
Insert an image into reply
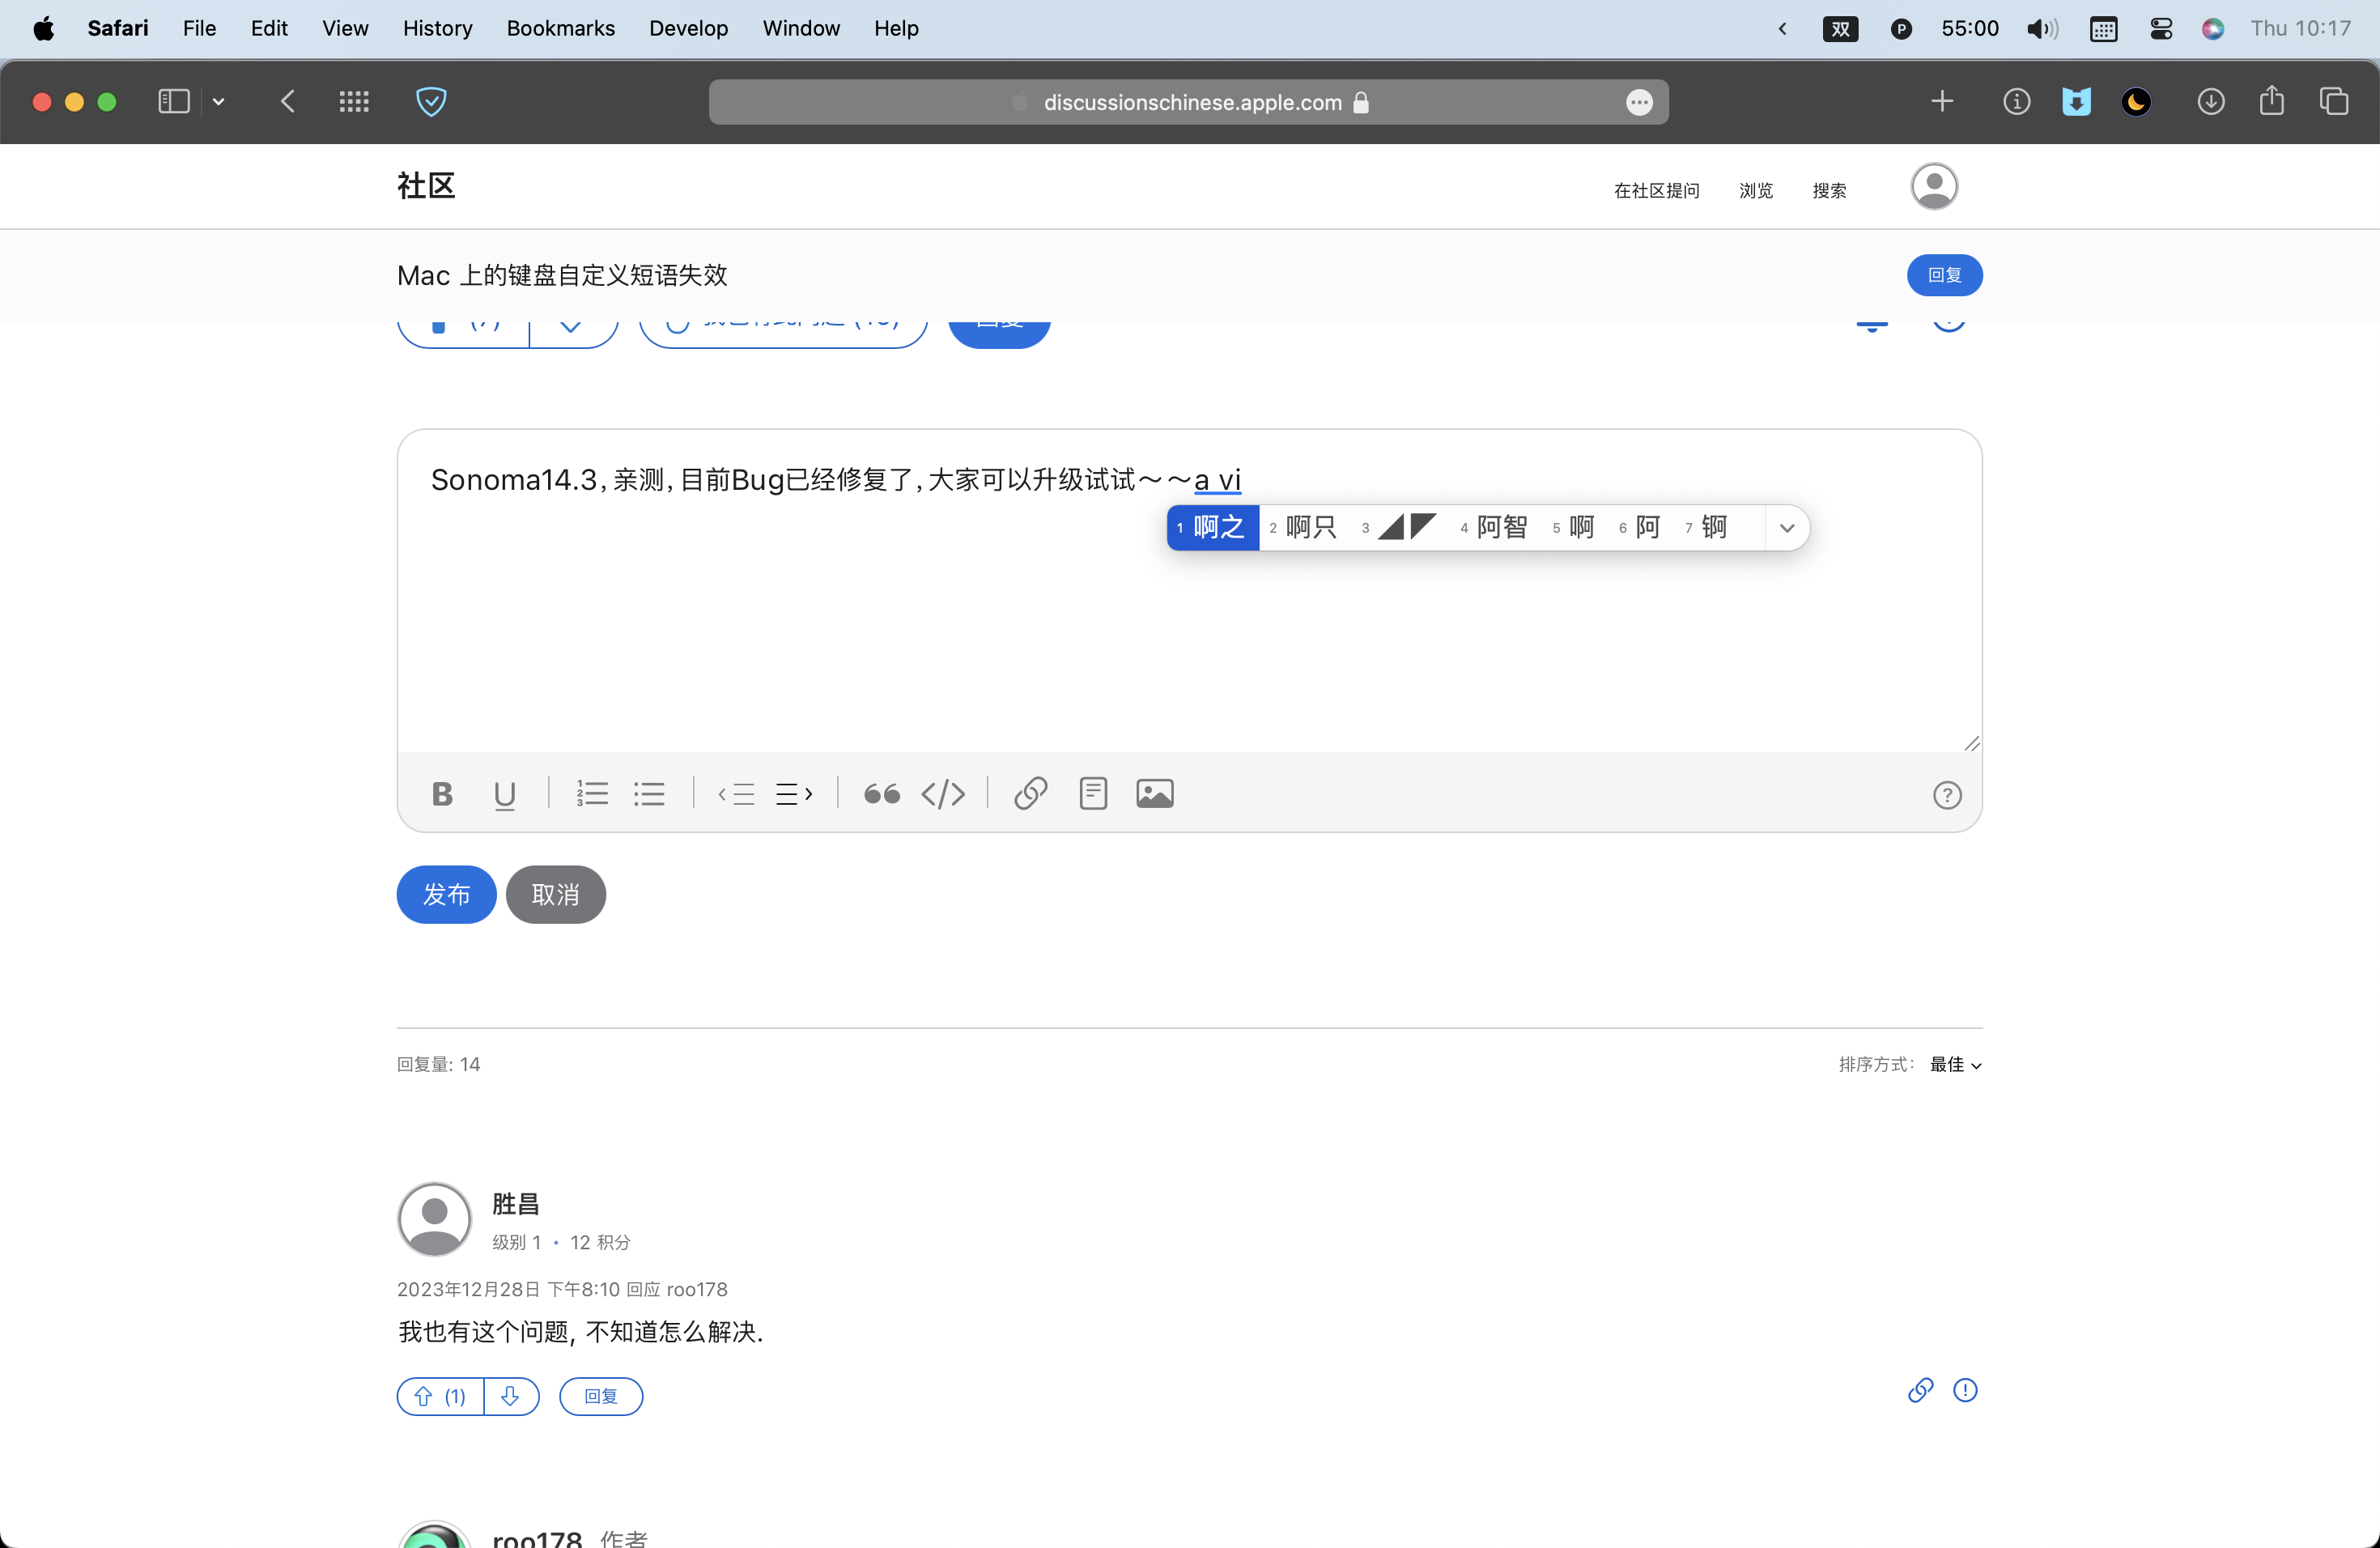[x=1154, y=794]
